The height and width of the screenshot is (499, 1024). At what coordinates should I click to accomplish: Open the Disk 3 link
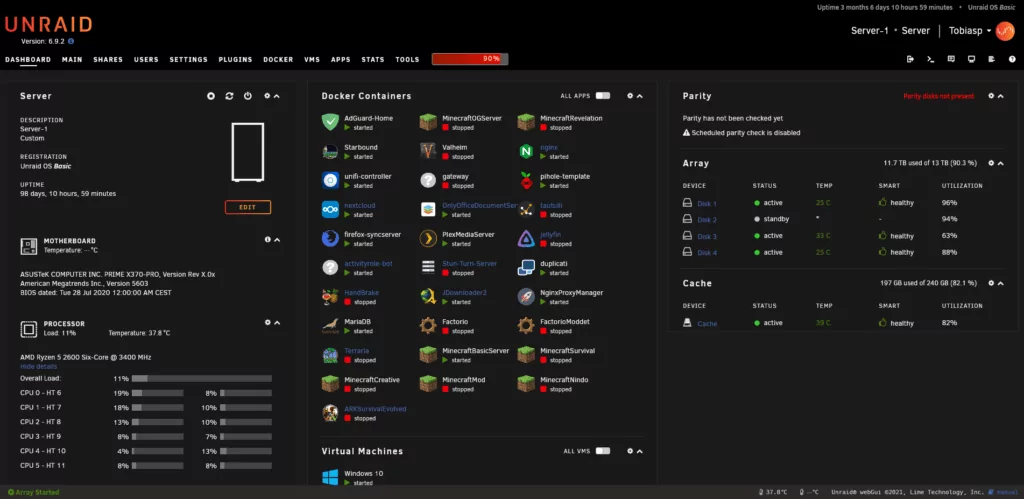[707, 236]
